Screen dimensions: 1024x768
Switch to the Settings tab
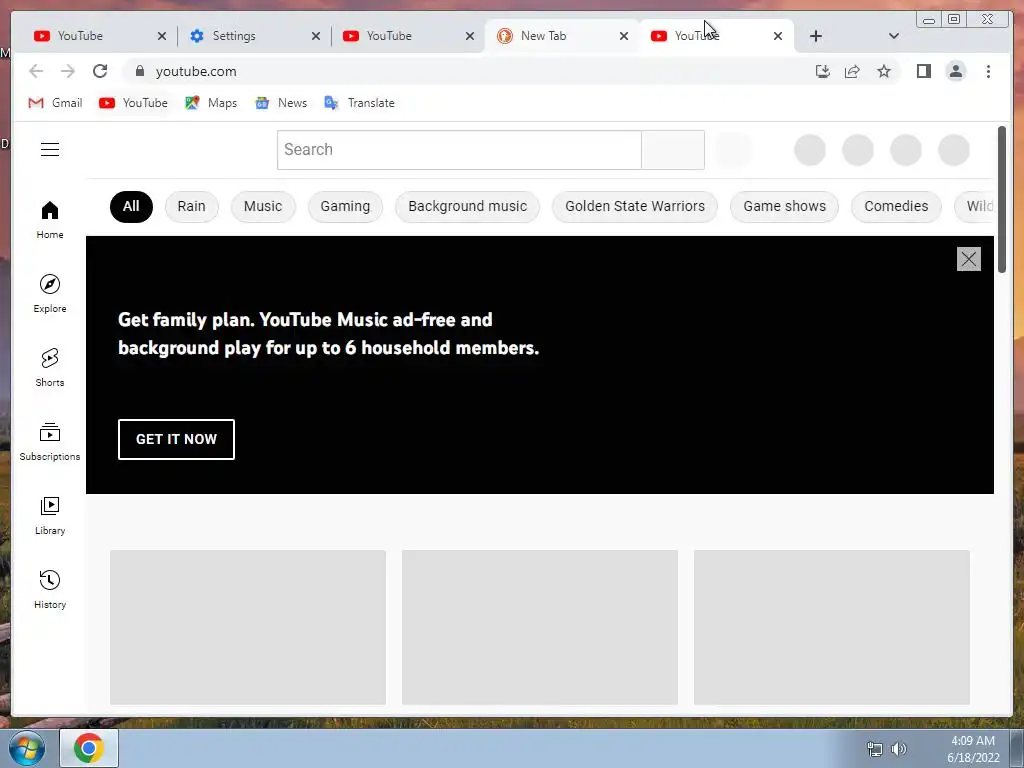tap(254, 36)
